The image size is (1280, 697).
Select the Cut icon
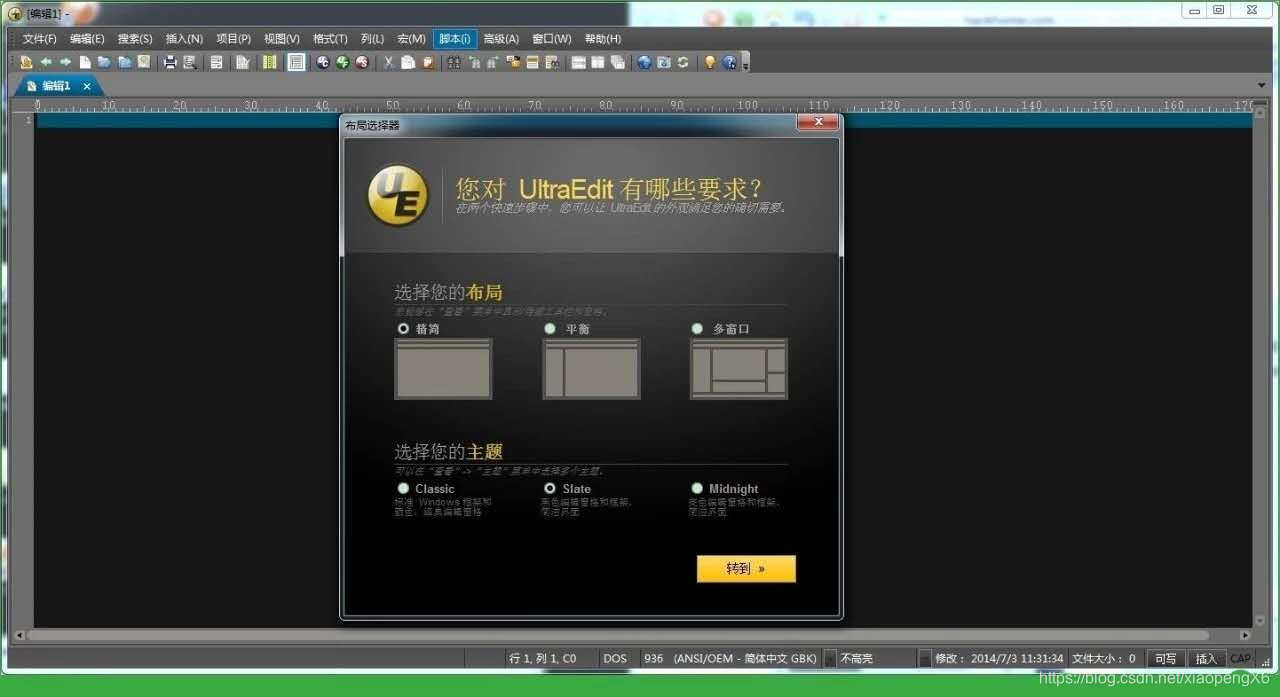point(388,62)
